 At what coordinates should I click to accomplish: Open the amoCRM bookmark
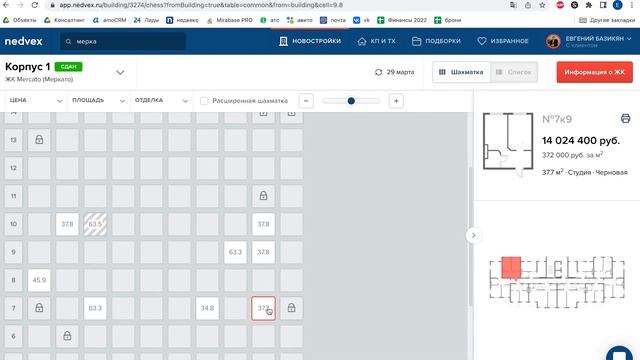point(109,20)
